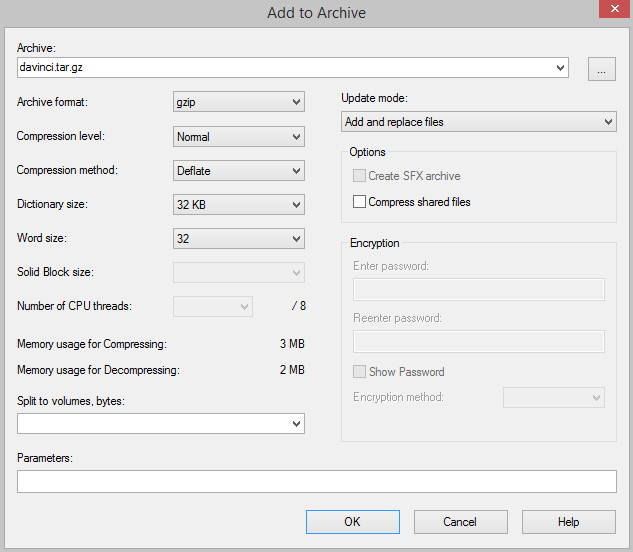Click the Show Password checkbox
Screen dimensions: 633x552
click(x=360, y=372)
